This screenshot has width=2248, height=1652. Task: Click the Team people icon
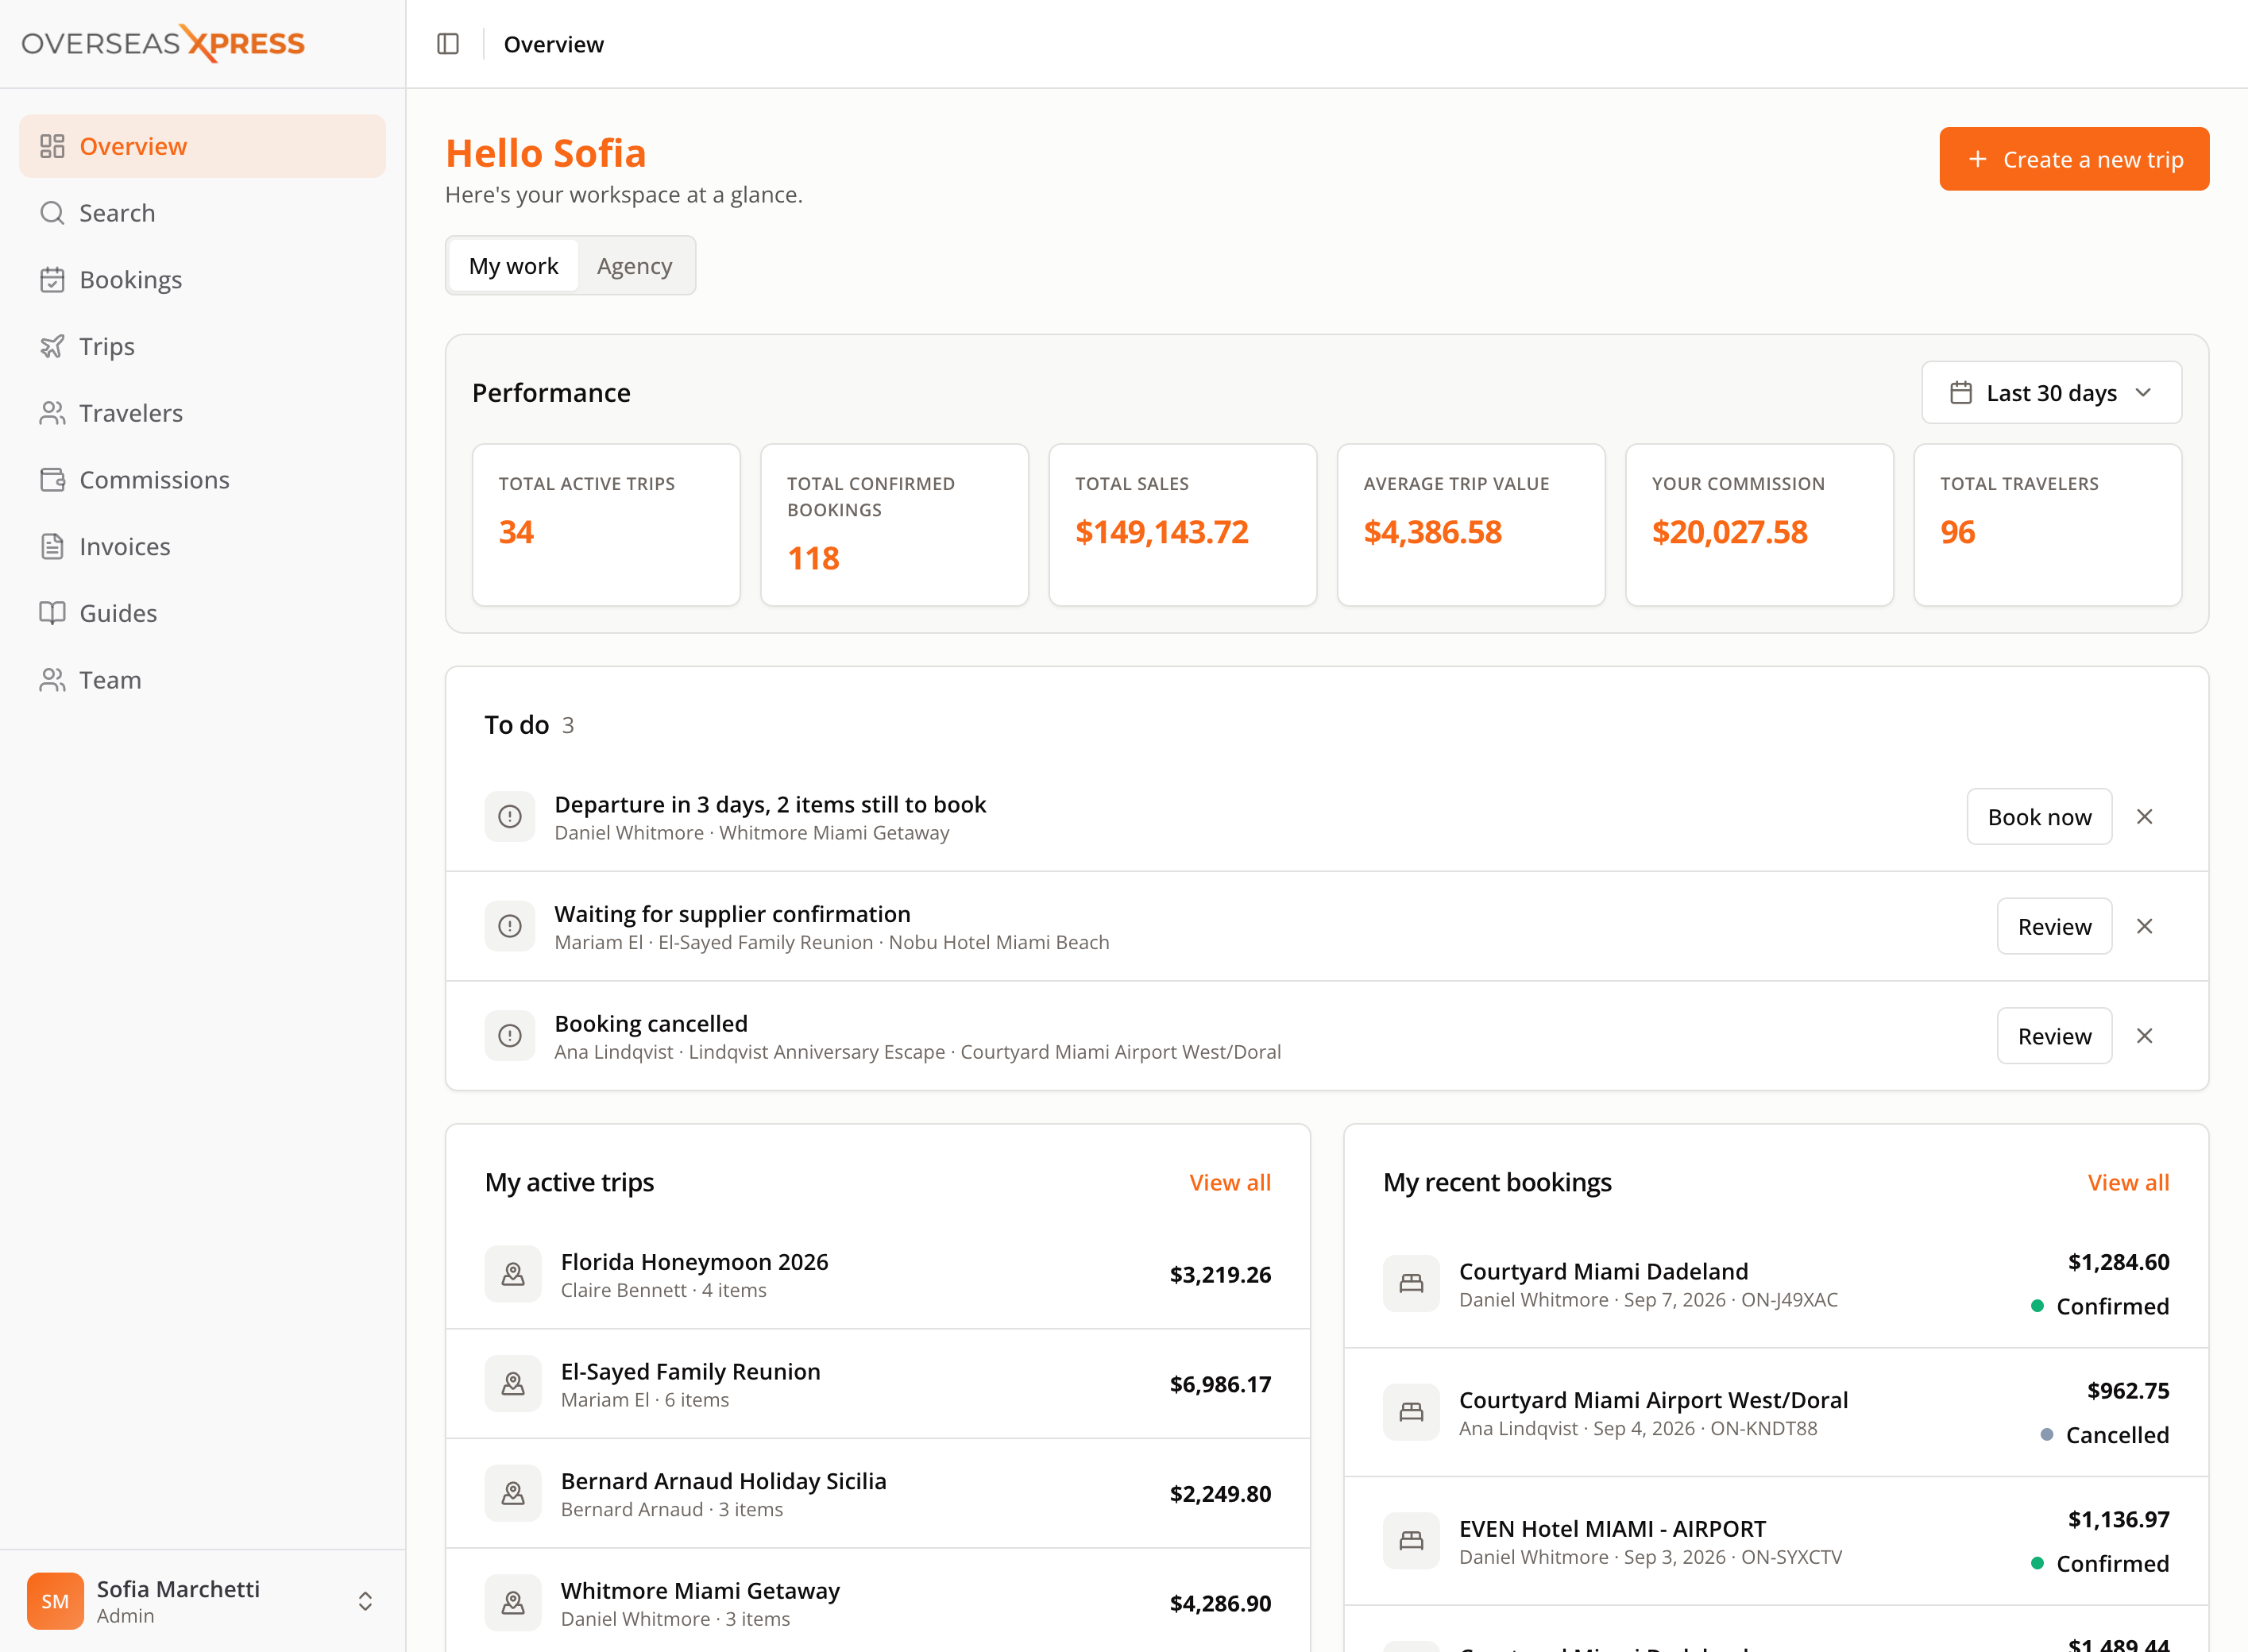pyautogui.click(x=52, y=680)
